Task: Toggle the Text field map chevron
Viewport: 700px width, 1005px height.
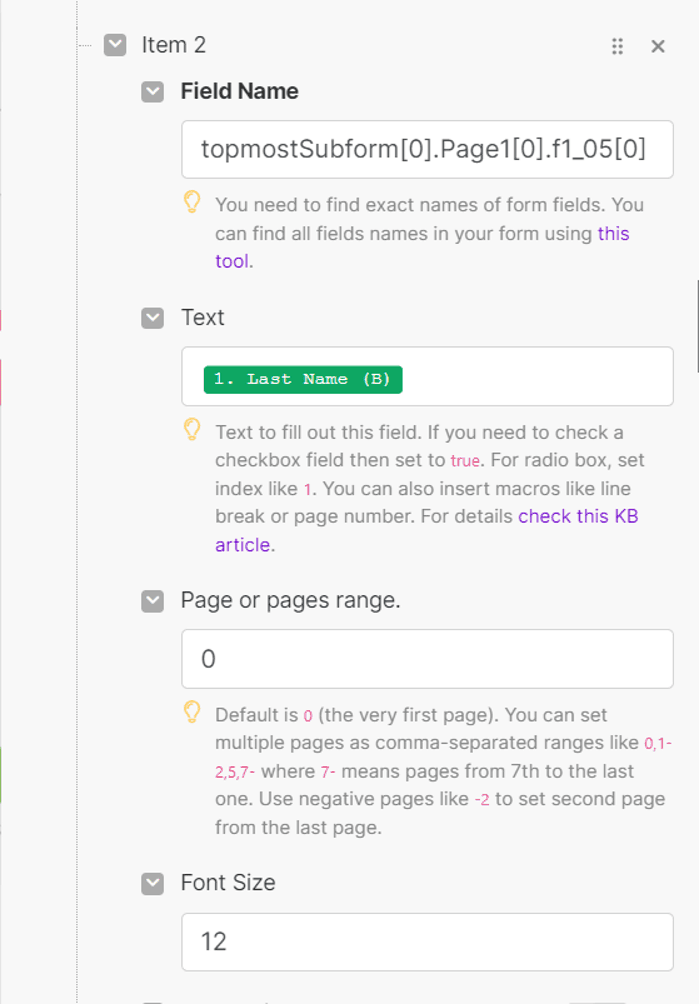Action: point(153,318)
